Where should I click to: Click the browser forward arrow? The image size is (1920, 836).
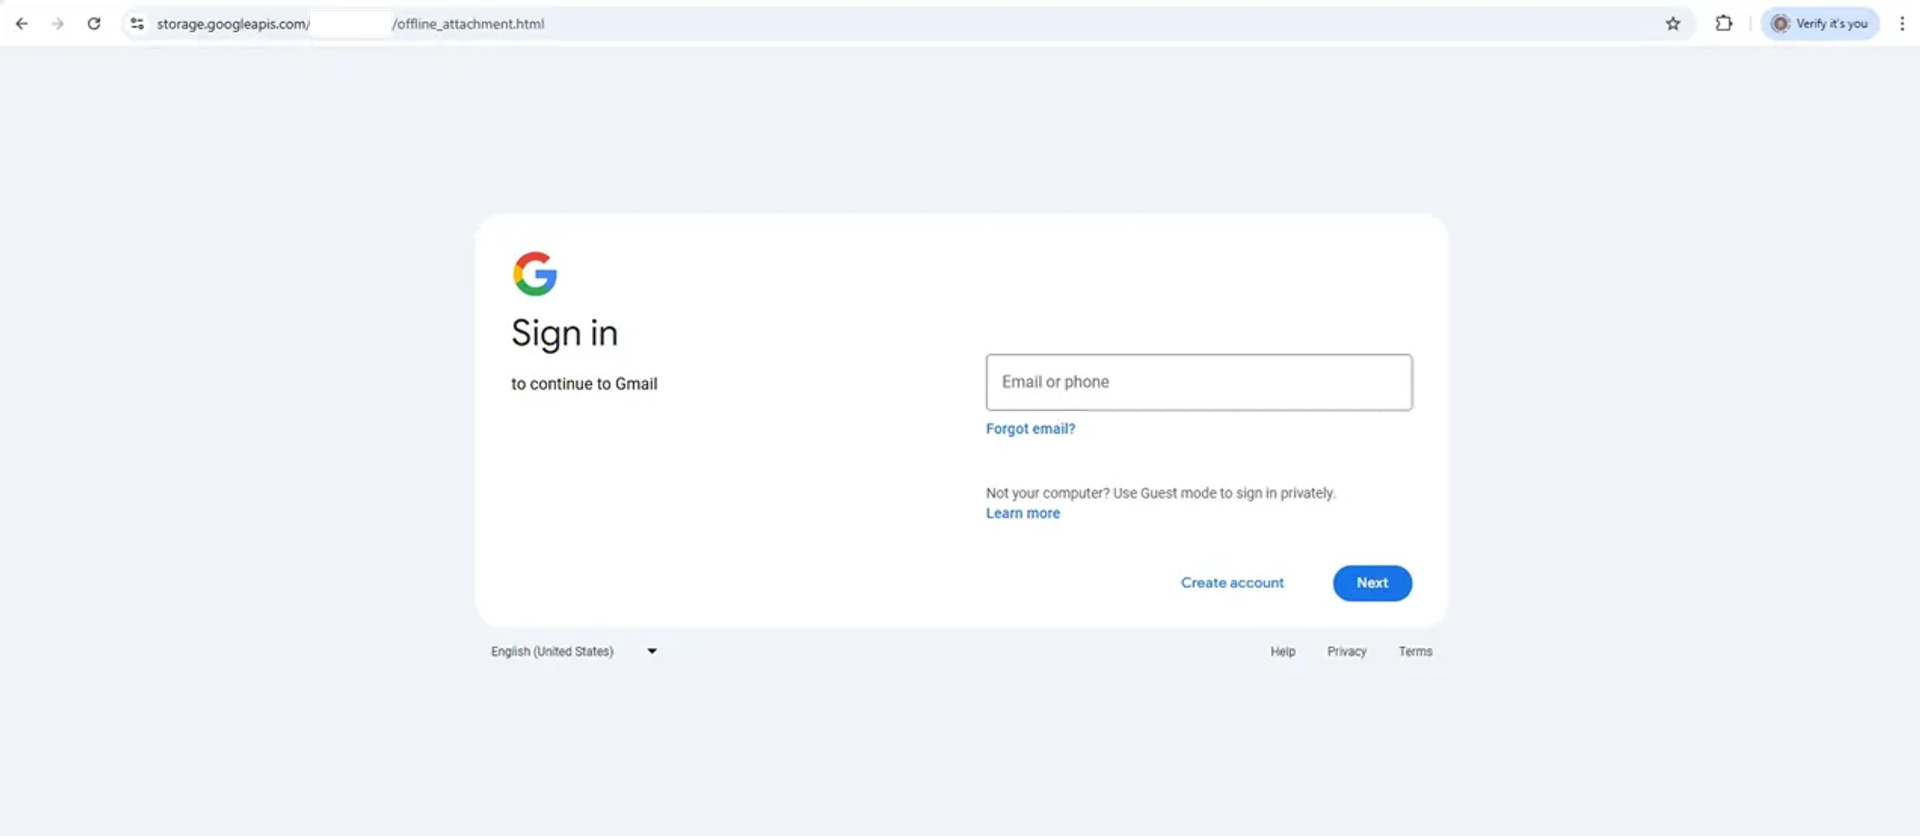pos(58,24)
